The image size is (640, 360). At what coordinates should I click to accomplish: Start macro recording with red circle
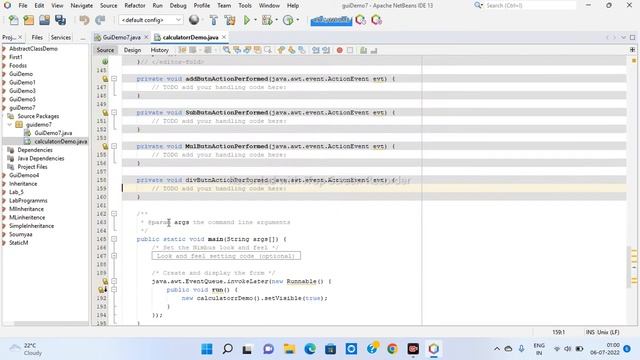340,50
